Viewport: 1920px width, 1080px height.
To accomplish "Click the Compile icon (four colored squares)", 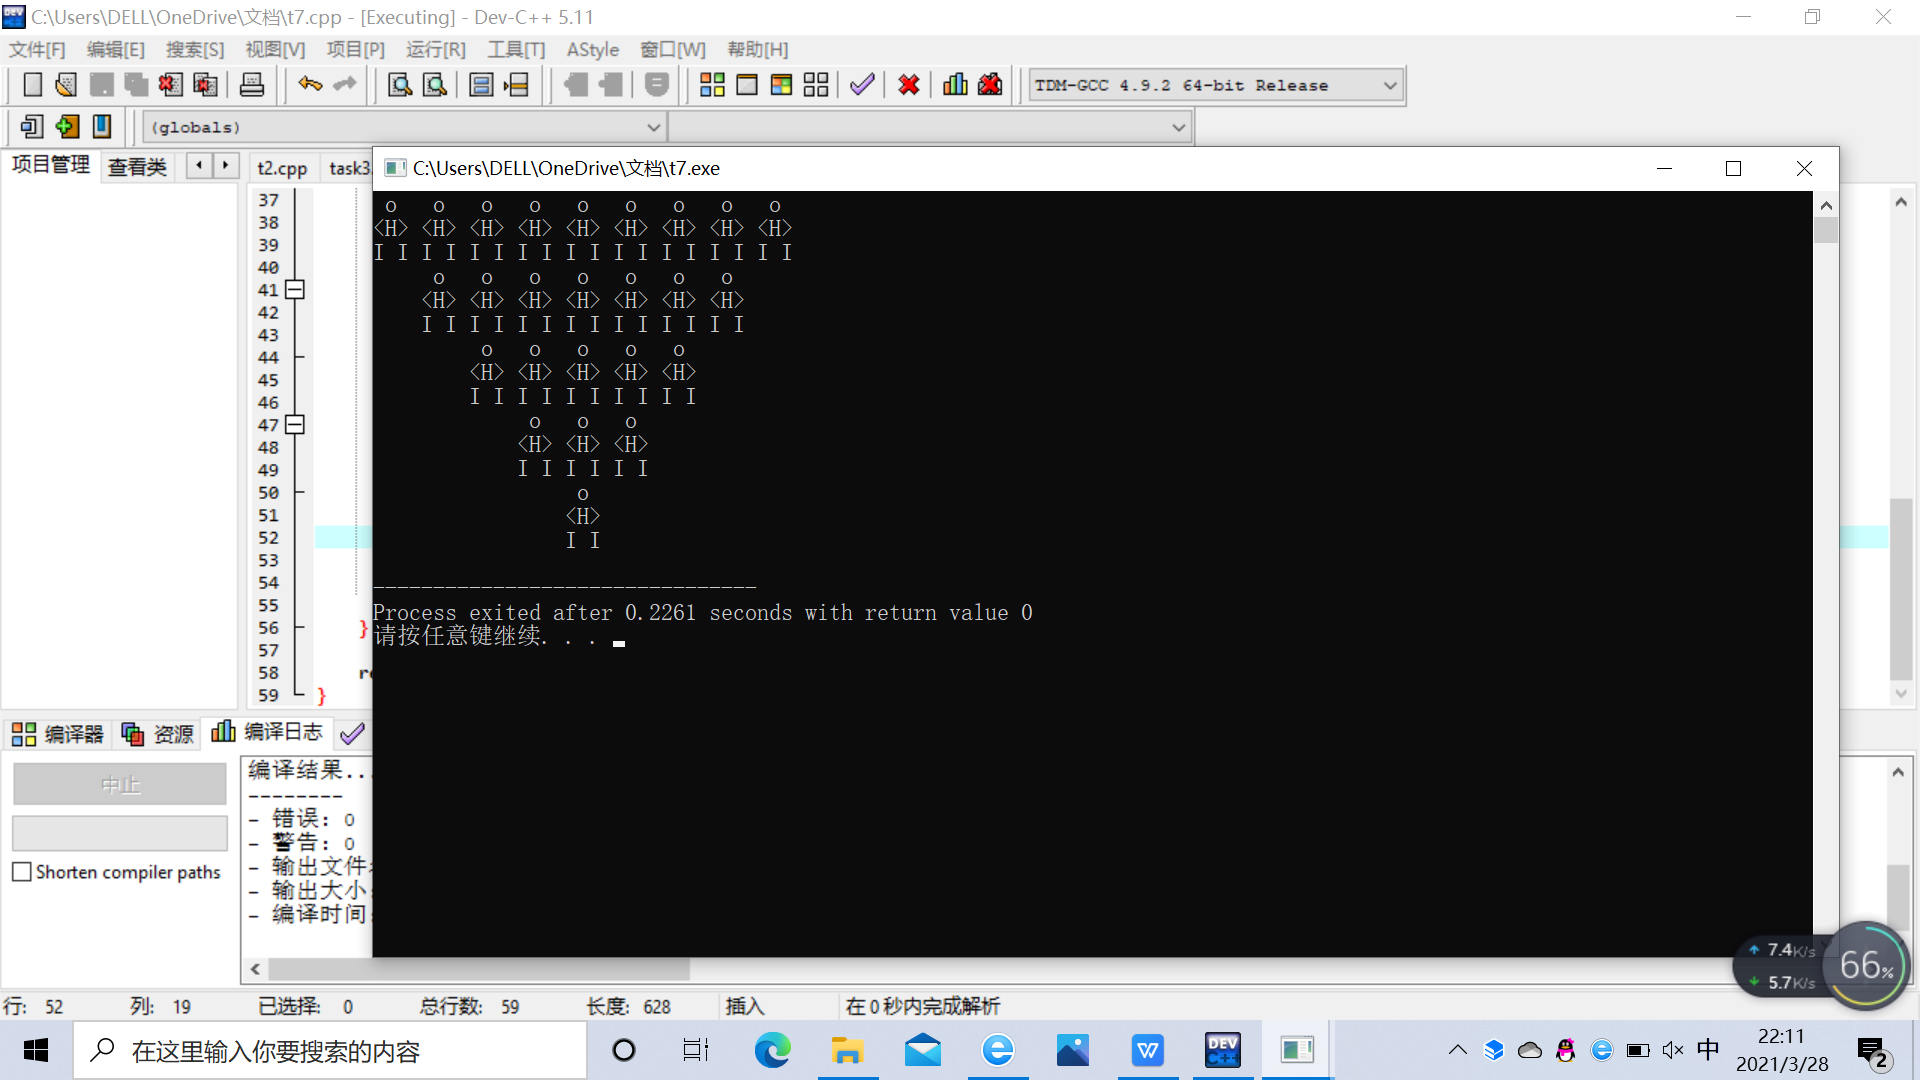I will point(712,85).
